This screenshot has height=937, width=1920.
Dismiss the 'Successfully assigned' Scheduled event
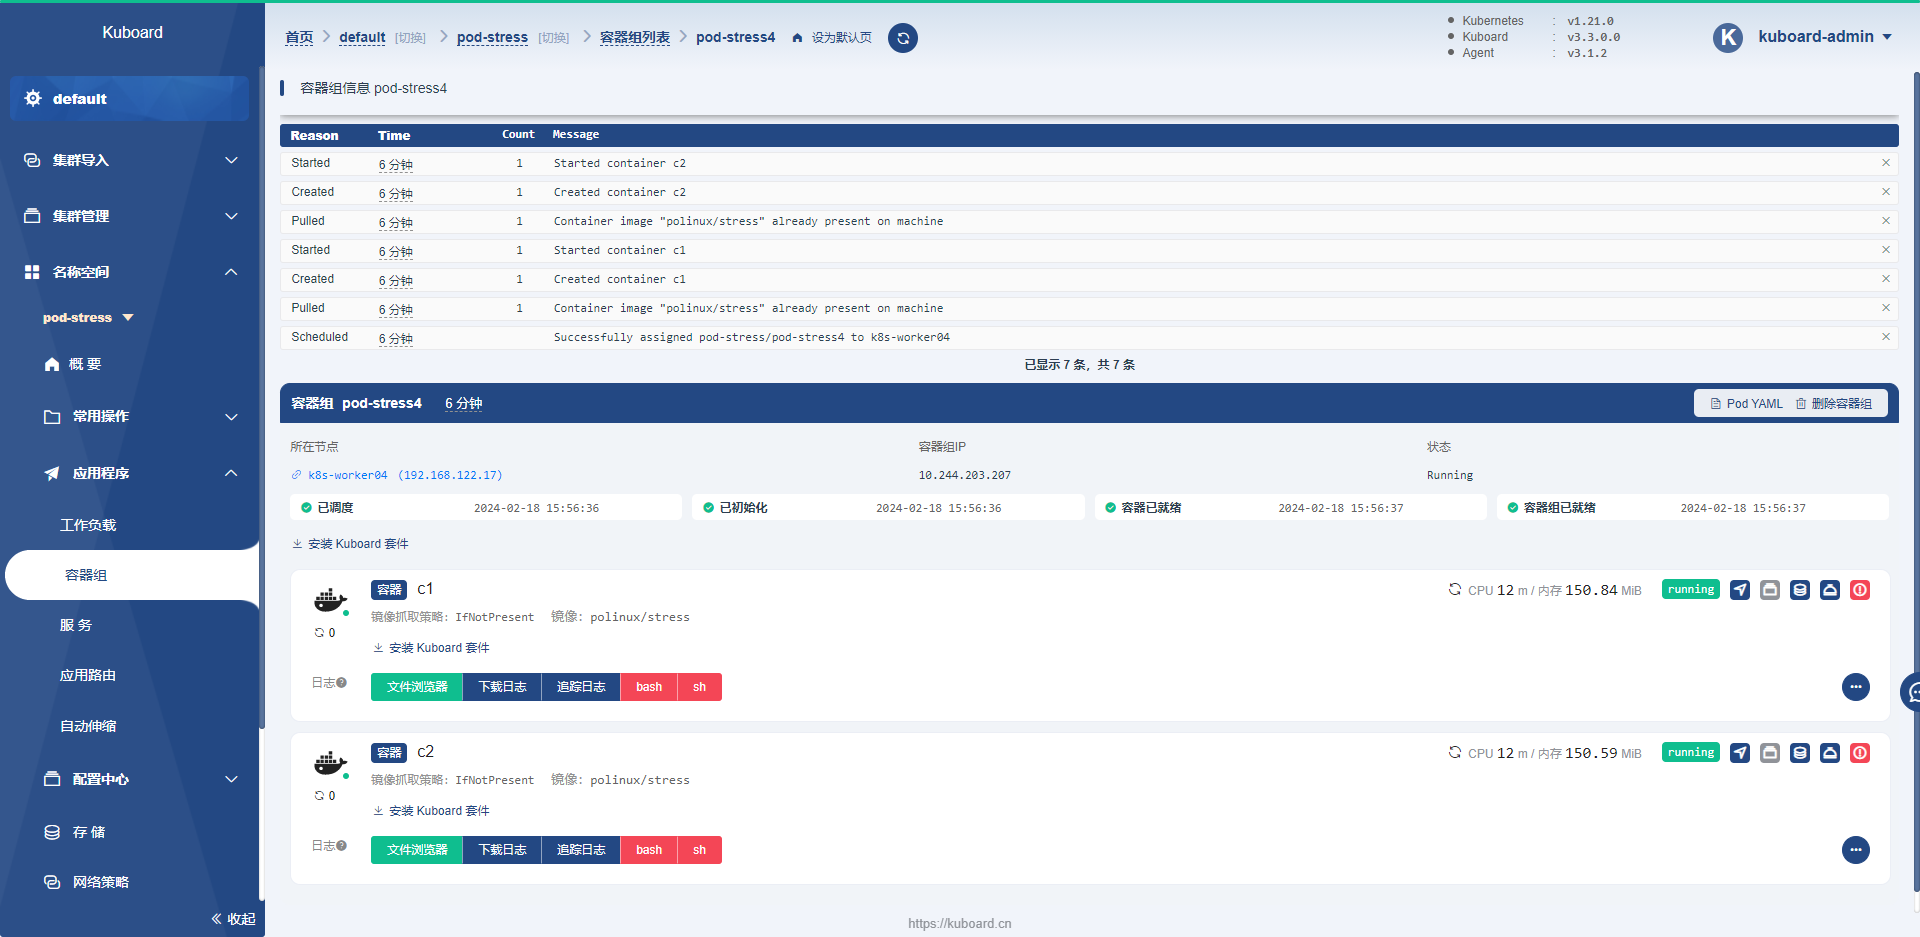[1886, 337]
